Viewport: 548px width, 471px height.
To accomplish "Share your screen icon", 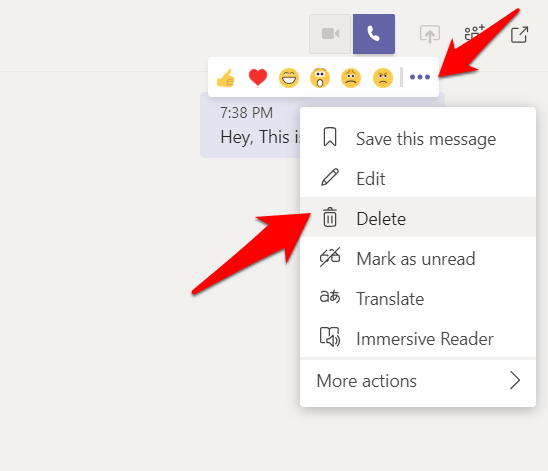I will click(430, 34).
